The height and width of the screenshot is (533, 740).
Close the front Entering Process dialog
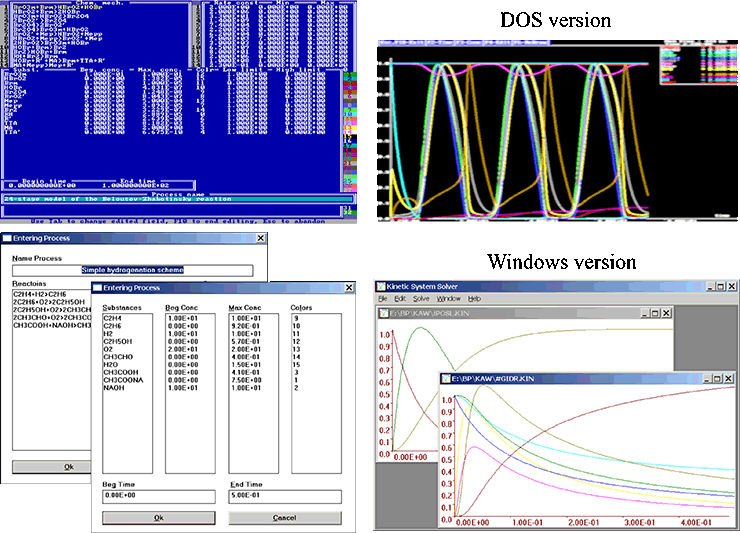click(347, 288)
